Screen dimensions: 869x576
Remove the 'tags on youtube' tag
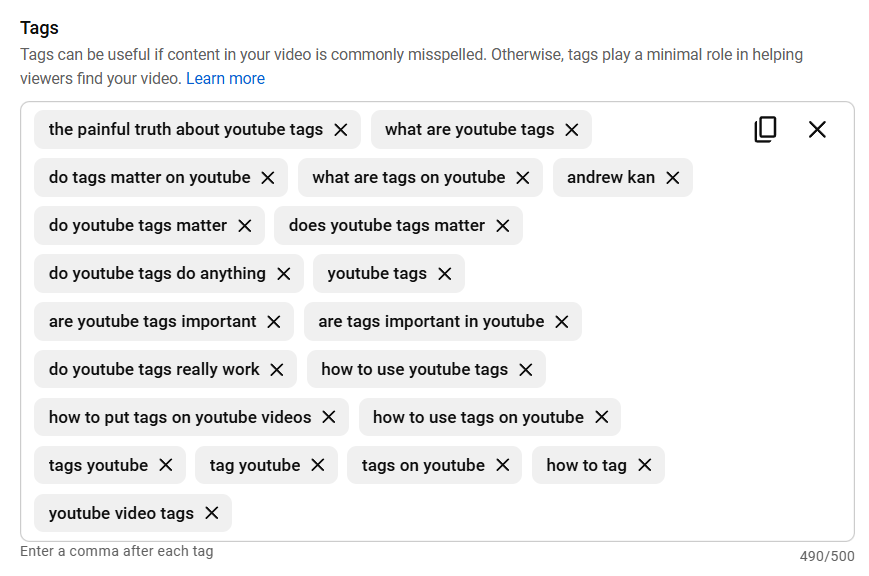tap(502, 466)
